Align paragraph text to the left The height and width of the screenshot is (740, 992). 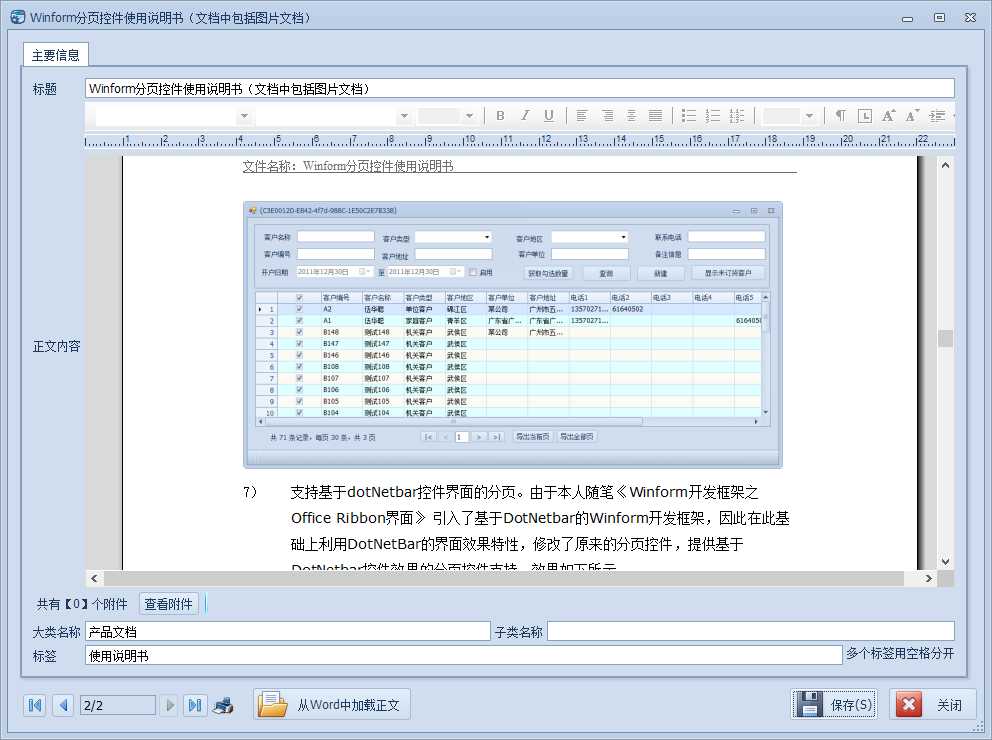pyautogui.click(x=582, y=116)
